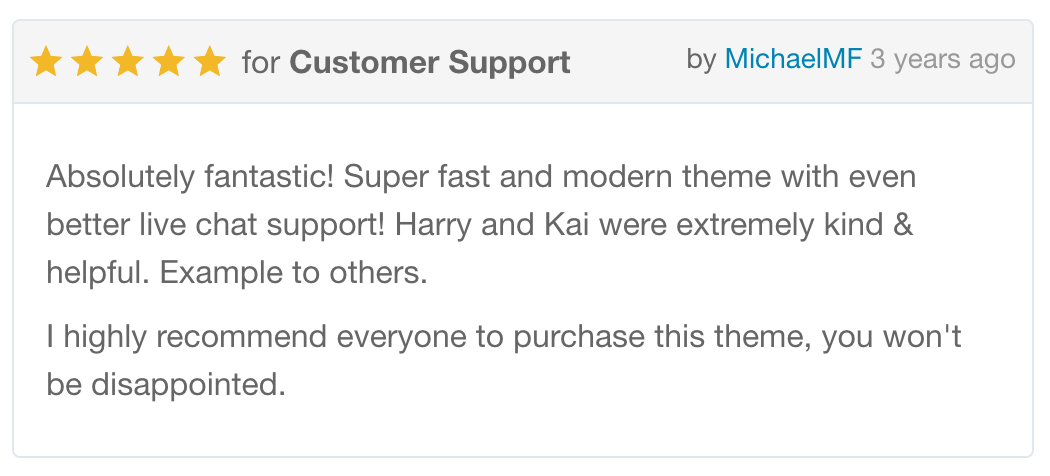Click the "Example to others." sentence

coord(293,272)
